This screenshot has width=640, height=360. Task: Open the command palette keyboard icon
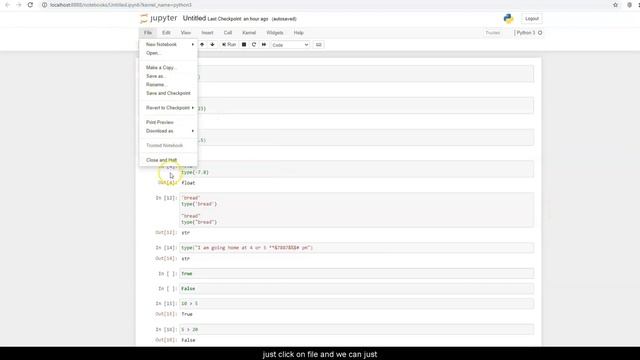(x=319, y=44)
